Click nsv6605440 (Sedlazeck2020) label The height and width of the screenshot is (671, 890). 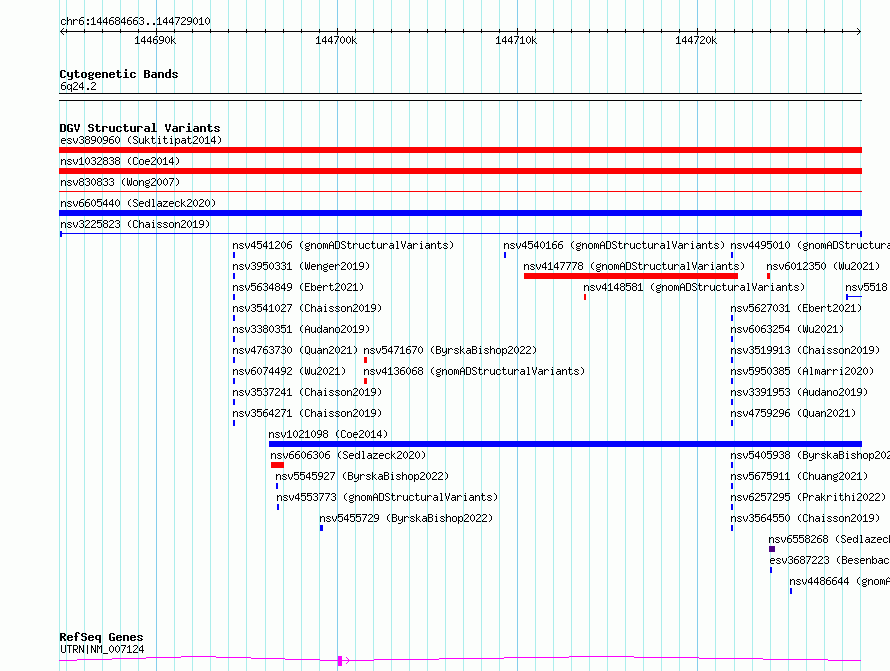(x=138, y=203)
